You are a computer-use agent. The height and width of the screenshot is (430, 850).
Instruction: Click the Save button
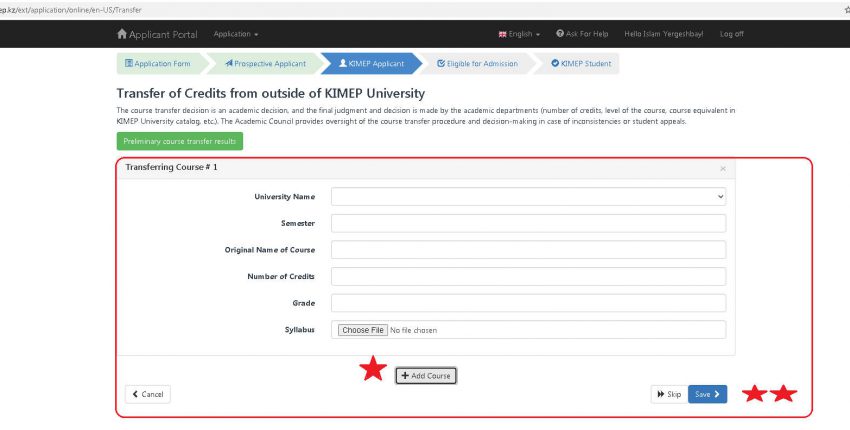pos(707,394)
